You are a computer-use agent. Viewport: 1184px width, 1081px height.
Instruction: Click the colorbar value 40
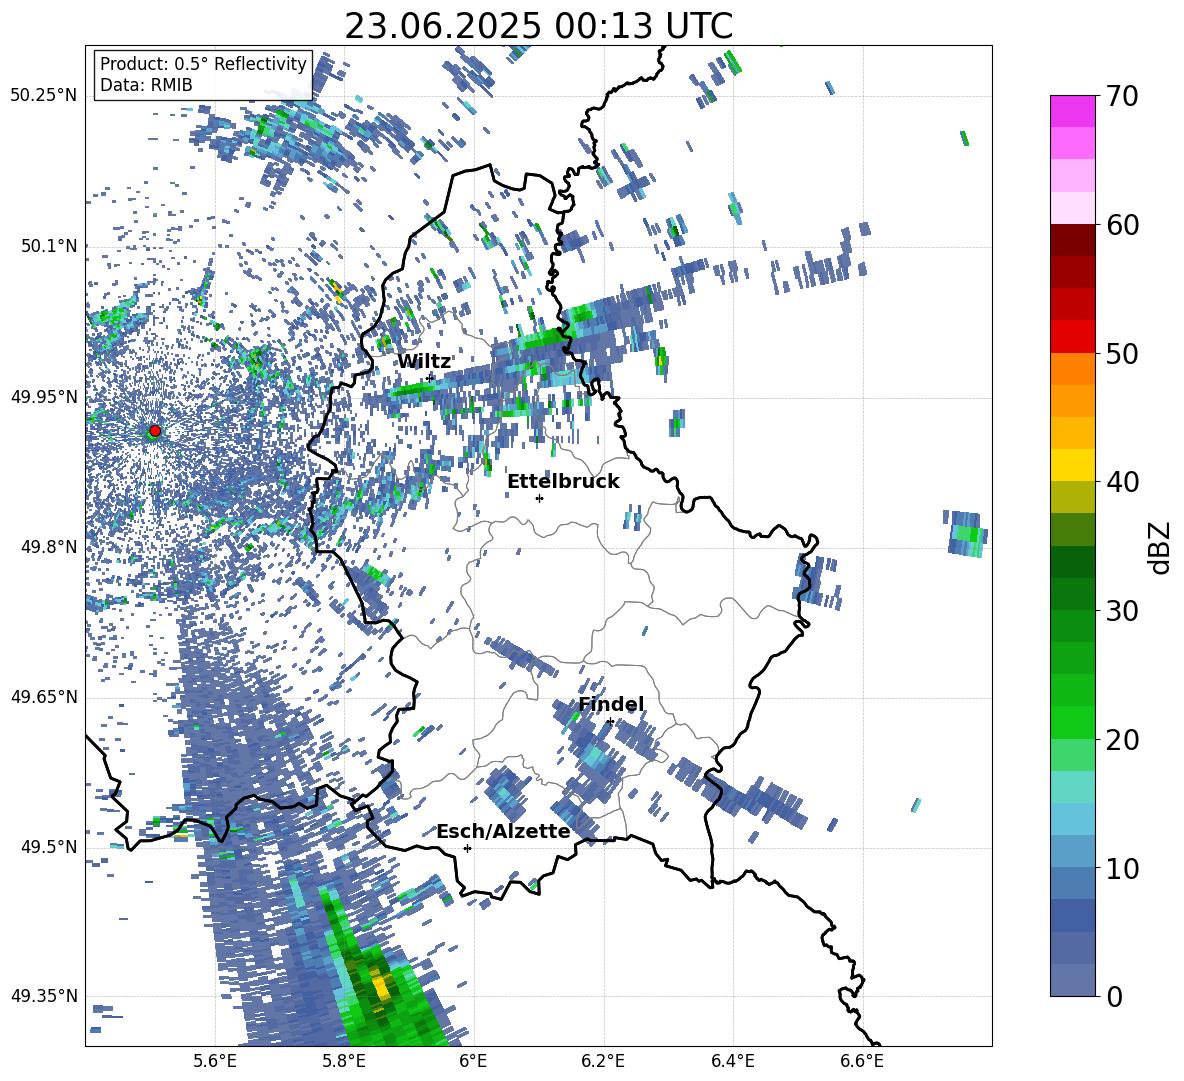coord(1122,482)
